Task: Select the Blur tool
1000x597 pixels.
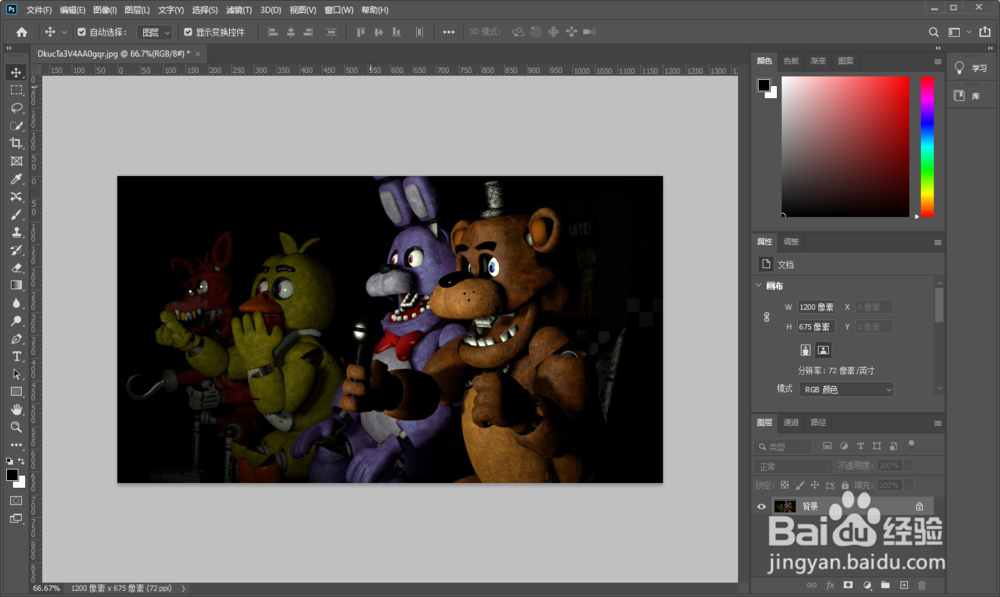Action: [16, 303]
